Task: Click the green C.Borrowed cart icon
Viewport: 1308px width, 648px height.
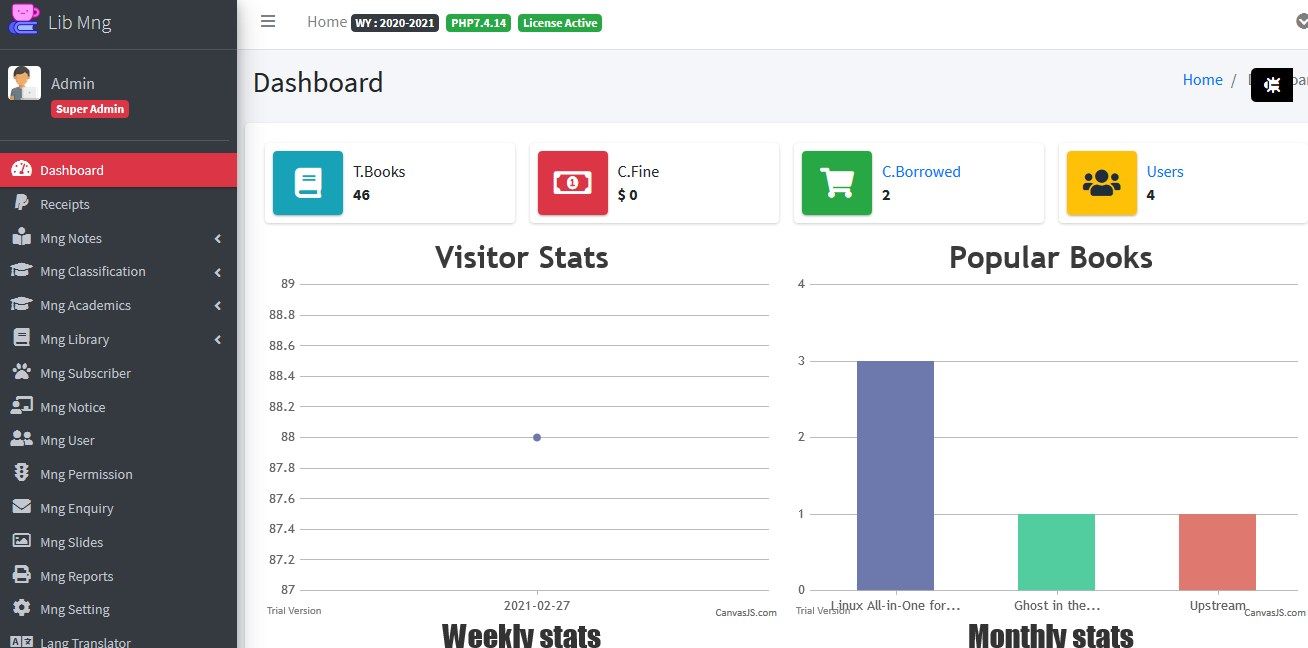Action: [x=836, y=183]
